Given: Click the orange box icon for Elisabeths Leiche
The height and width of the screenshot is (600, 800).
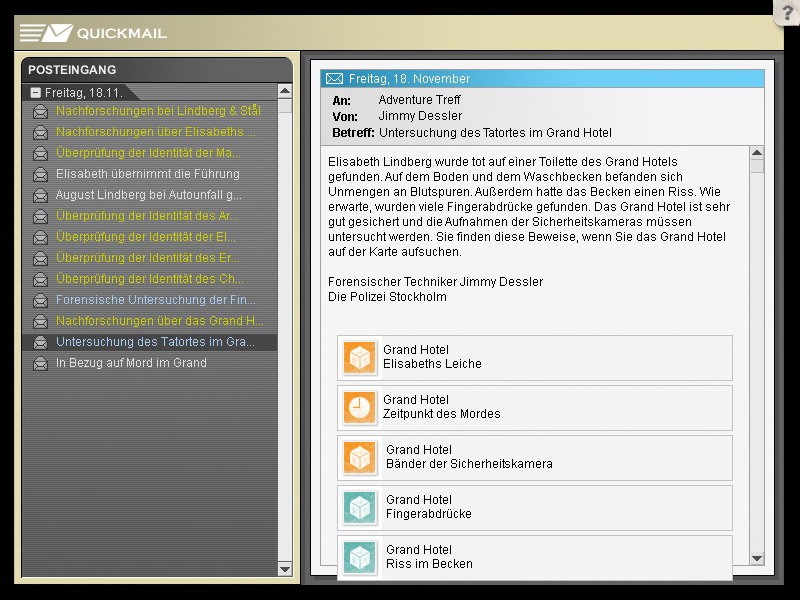Looking at the screenshot, I should 359,358.
